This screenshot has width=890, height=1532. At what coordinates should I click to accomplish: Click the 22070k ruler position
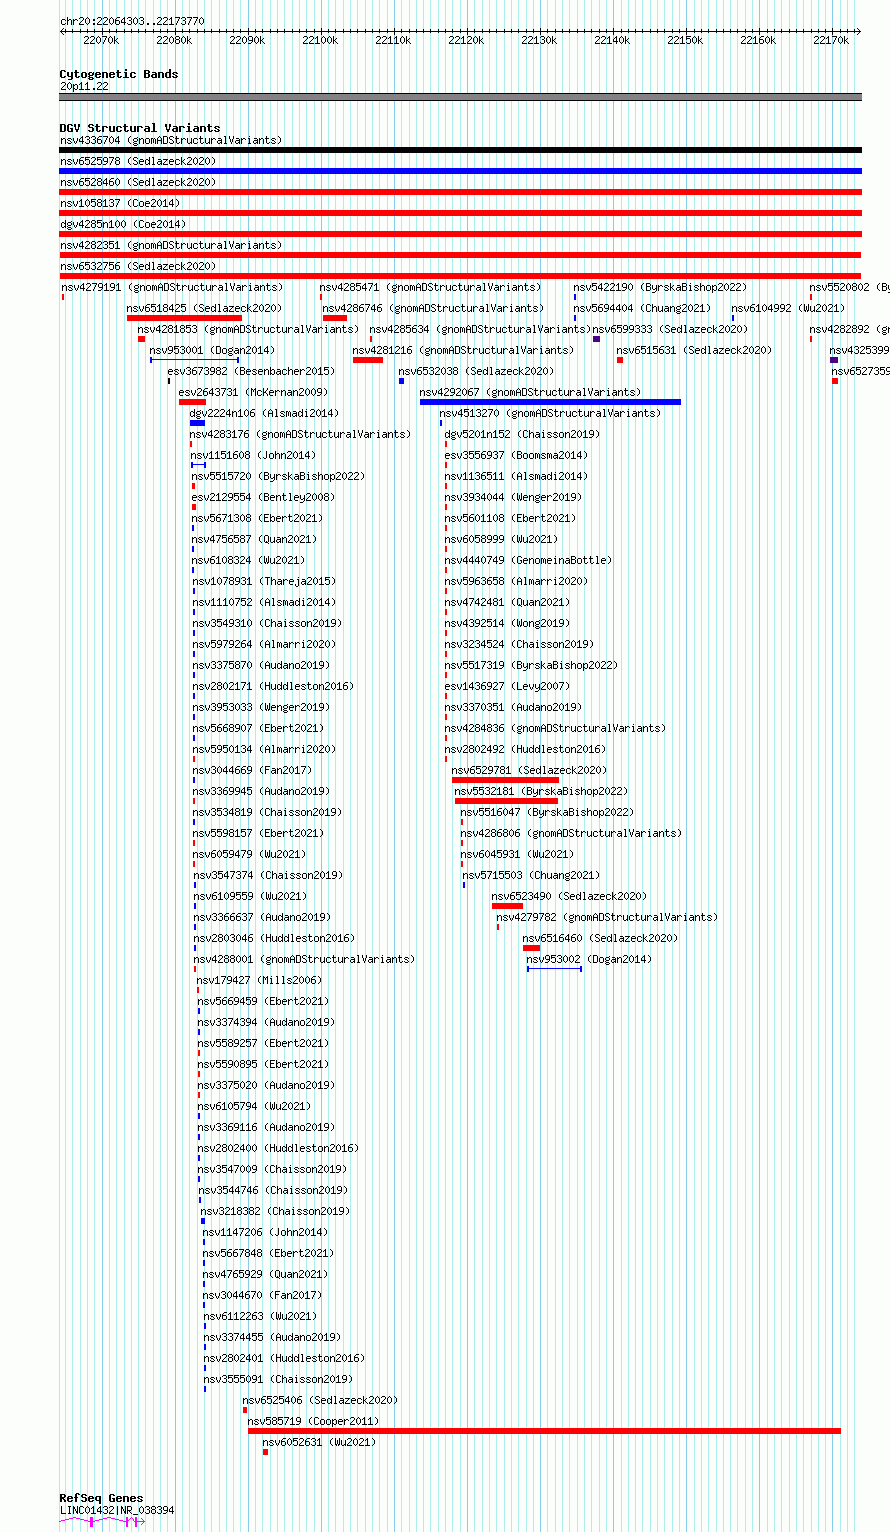(x=101, y=40)
